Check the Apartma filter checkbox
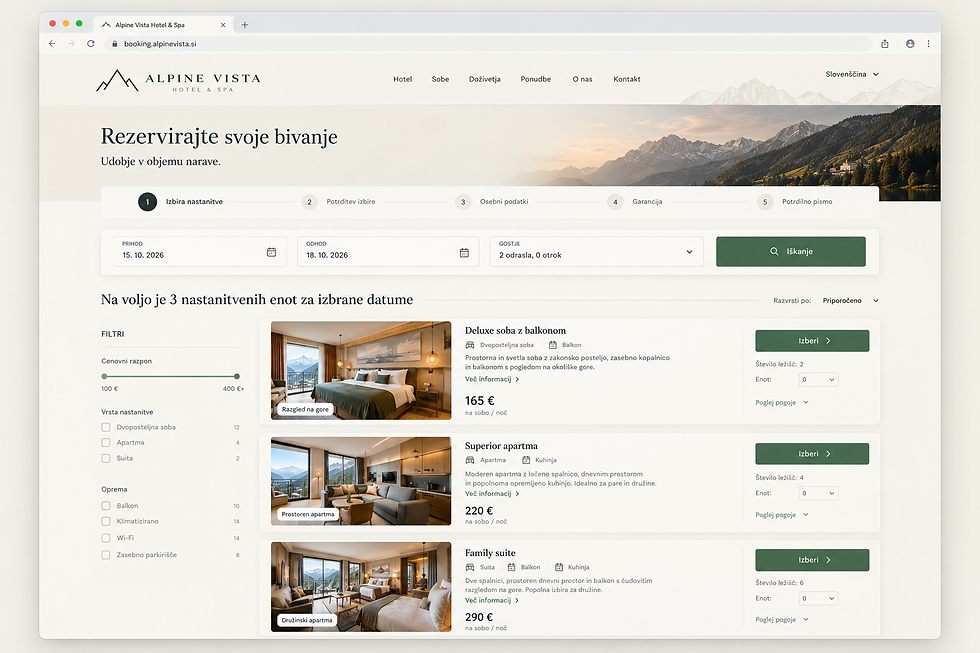Image resolution: width=980 pixels, height=653 pixels. click(x=106, y=442)
